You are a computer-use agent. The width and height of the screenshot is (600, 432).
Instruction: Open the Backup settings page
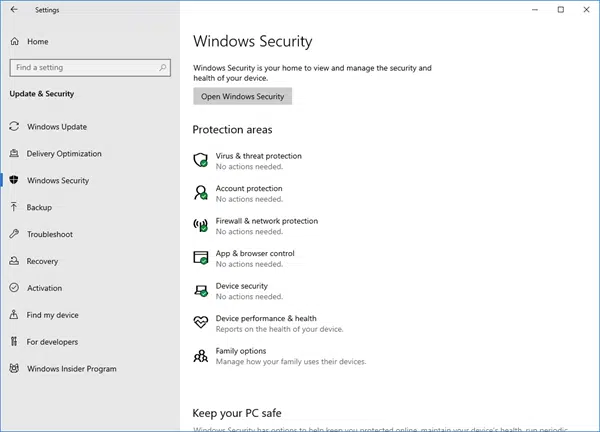39,208
